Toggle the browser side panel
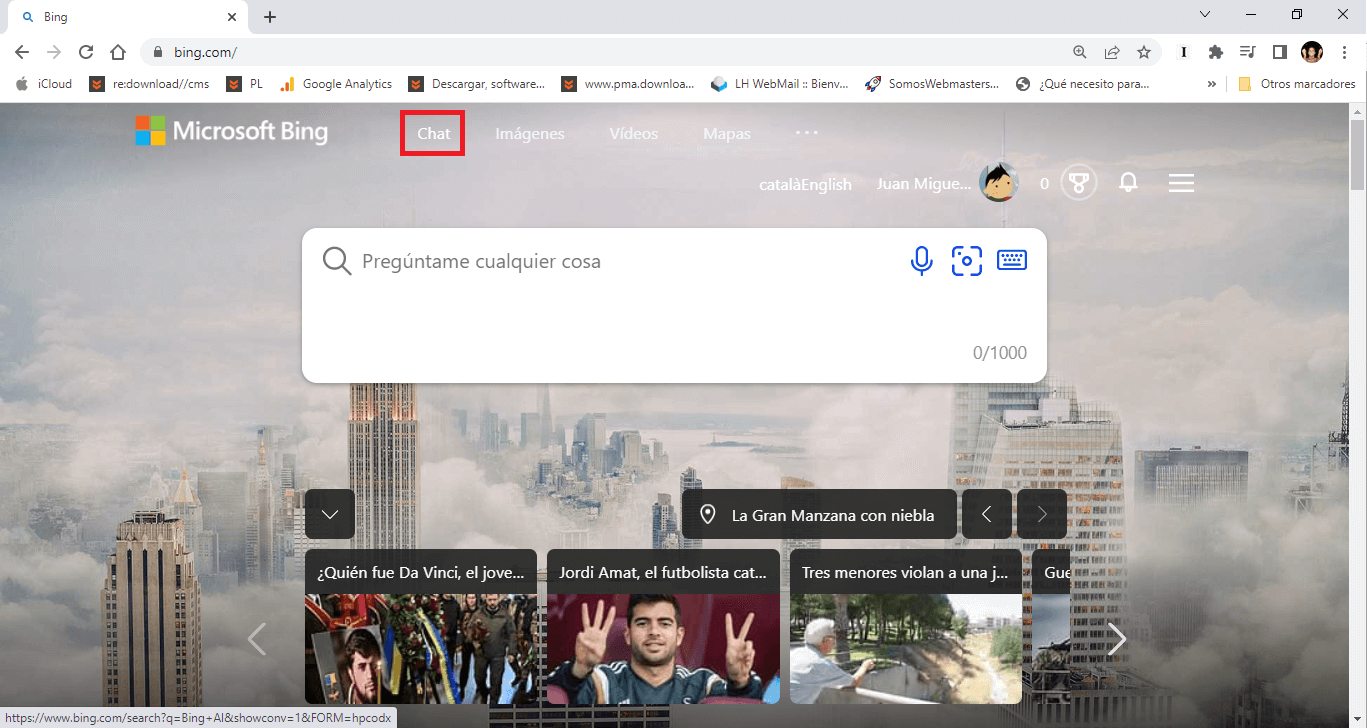 tap(1279, 52)
